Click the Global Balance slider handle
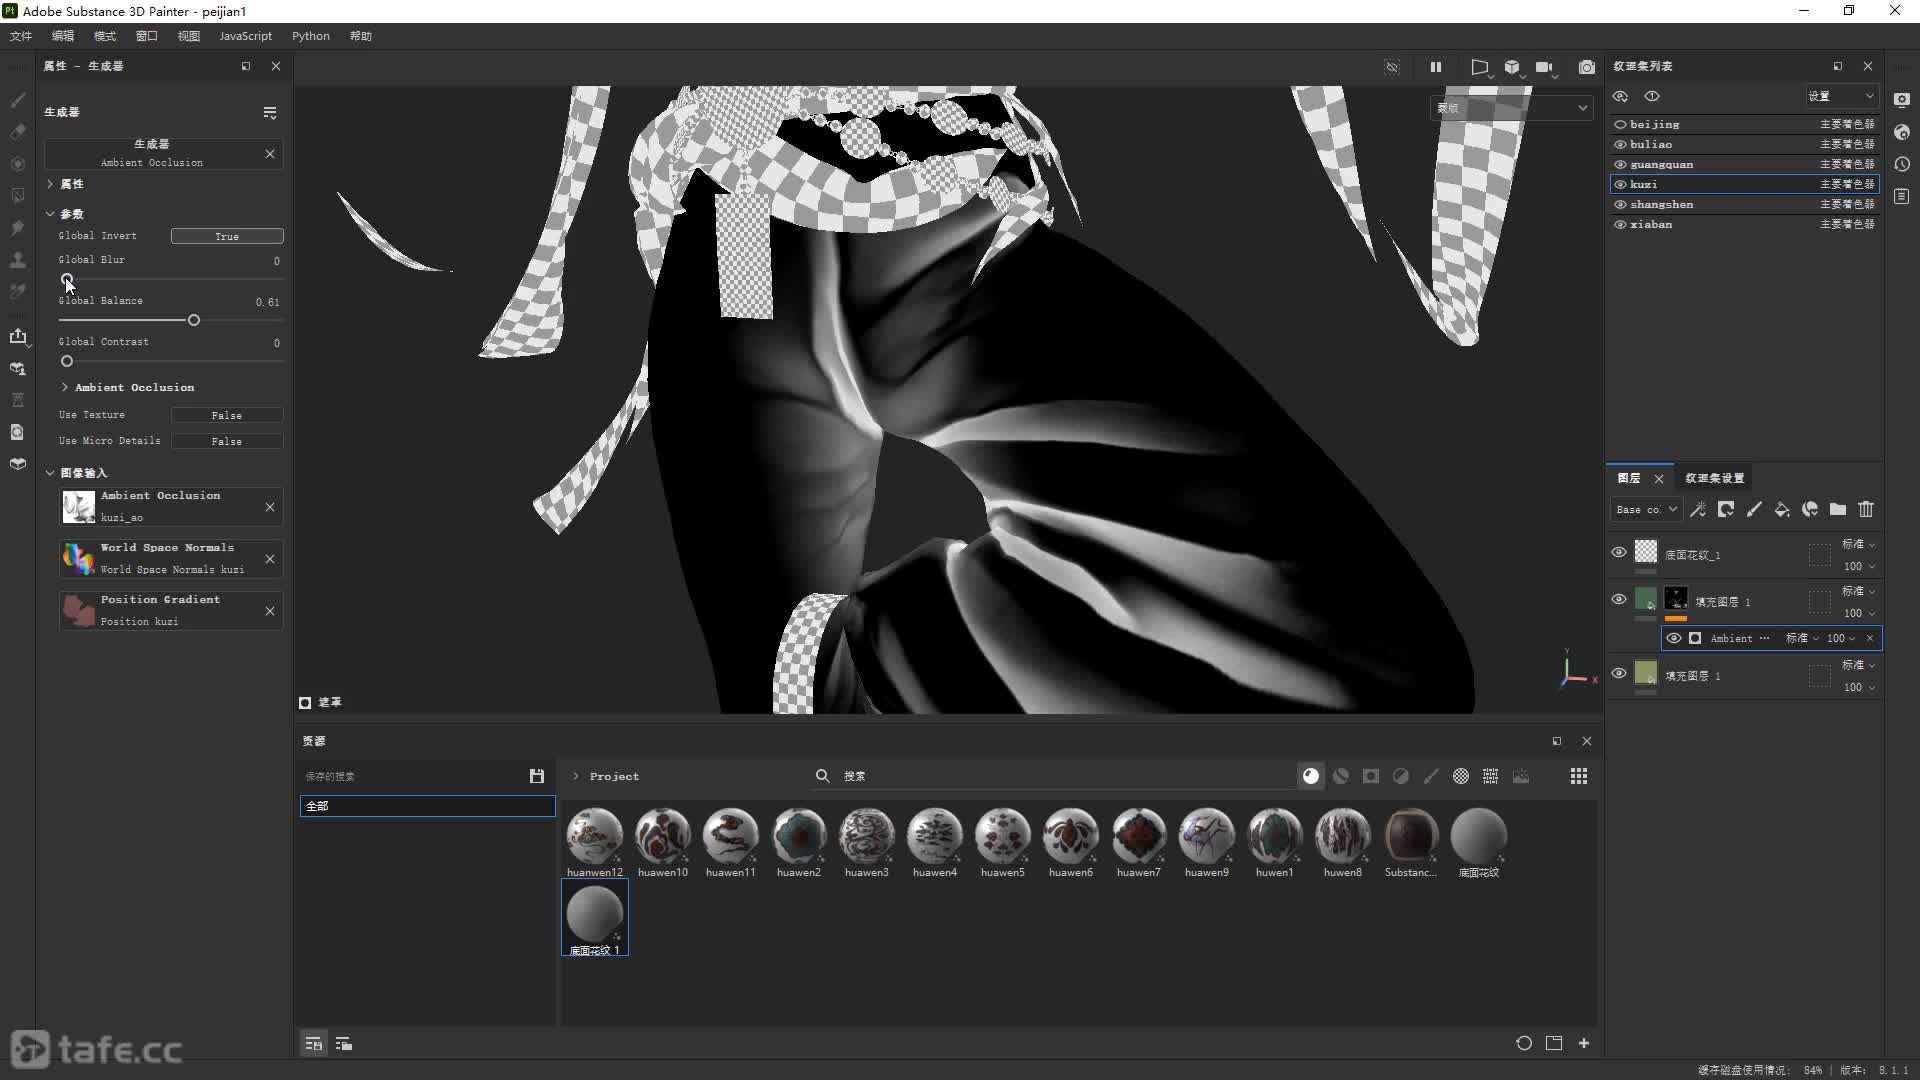 pos(194,320)
